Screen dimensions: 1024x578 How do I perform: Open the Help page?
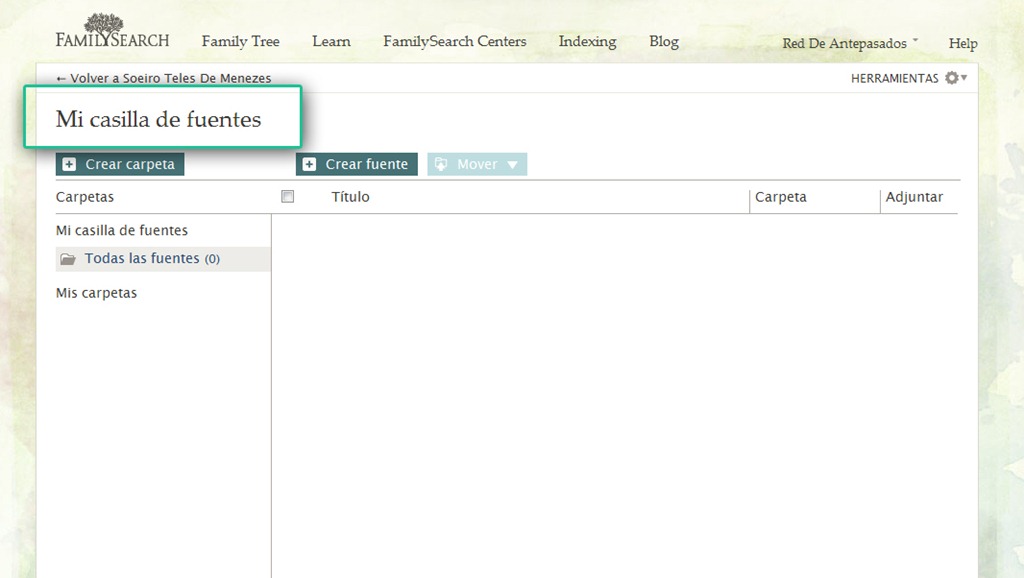(963, 43)
